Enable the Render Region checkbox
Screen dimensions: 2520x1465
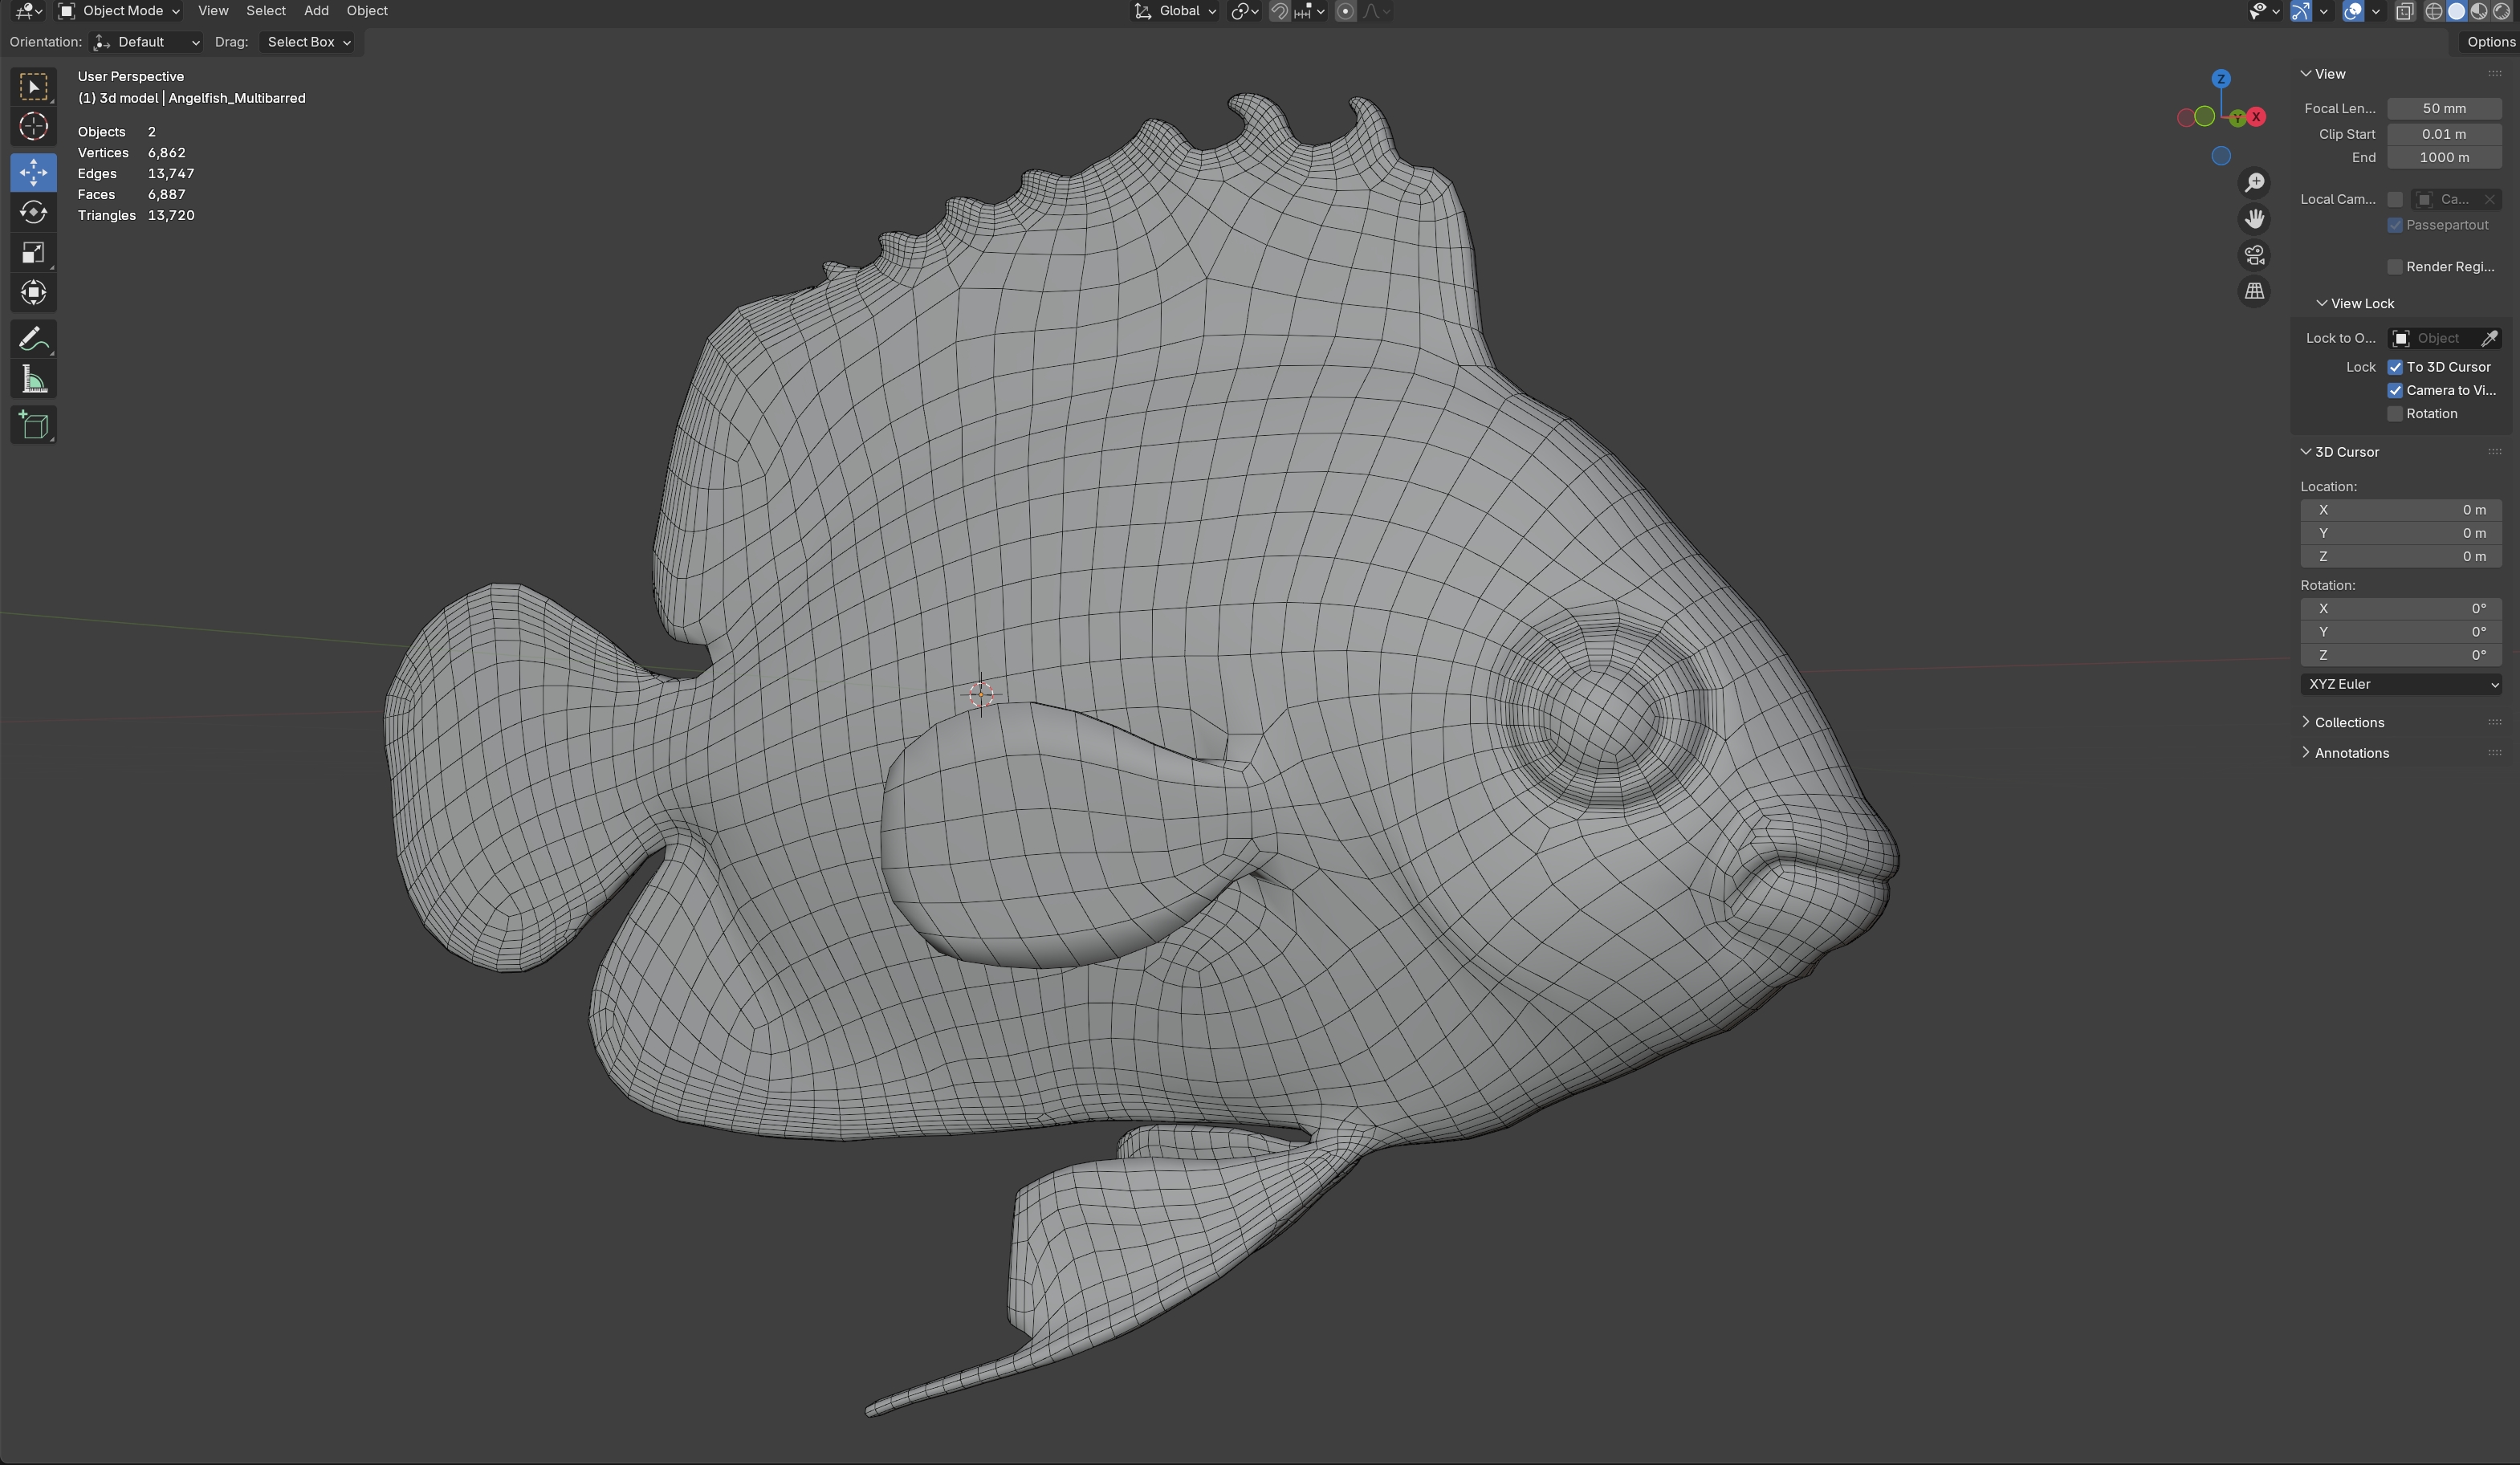tap(2395, 267)
